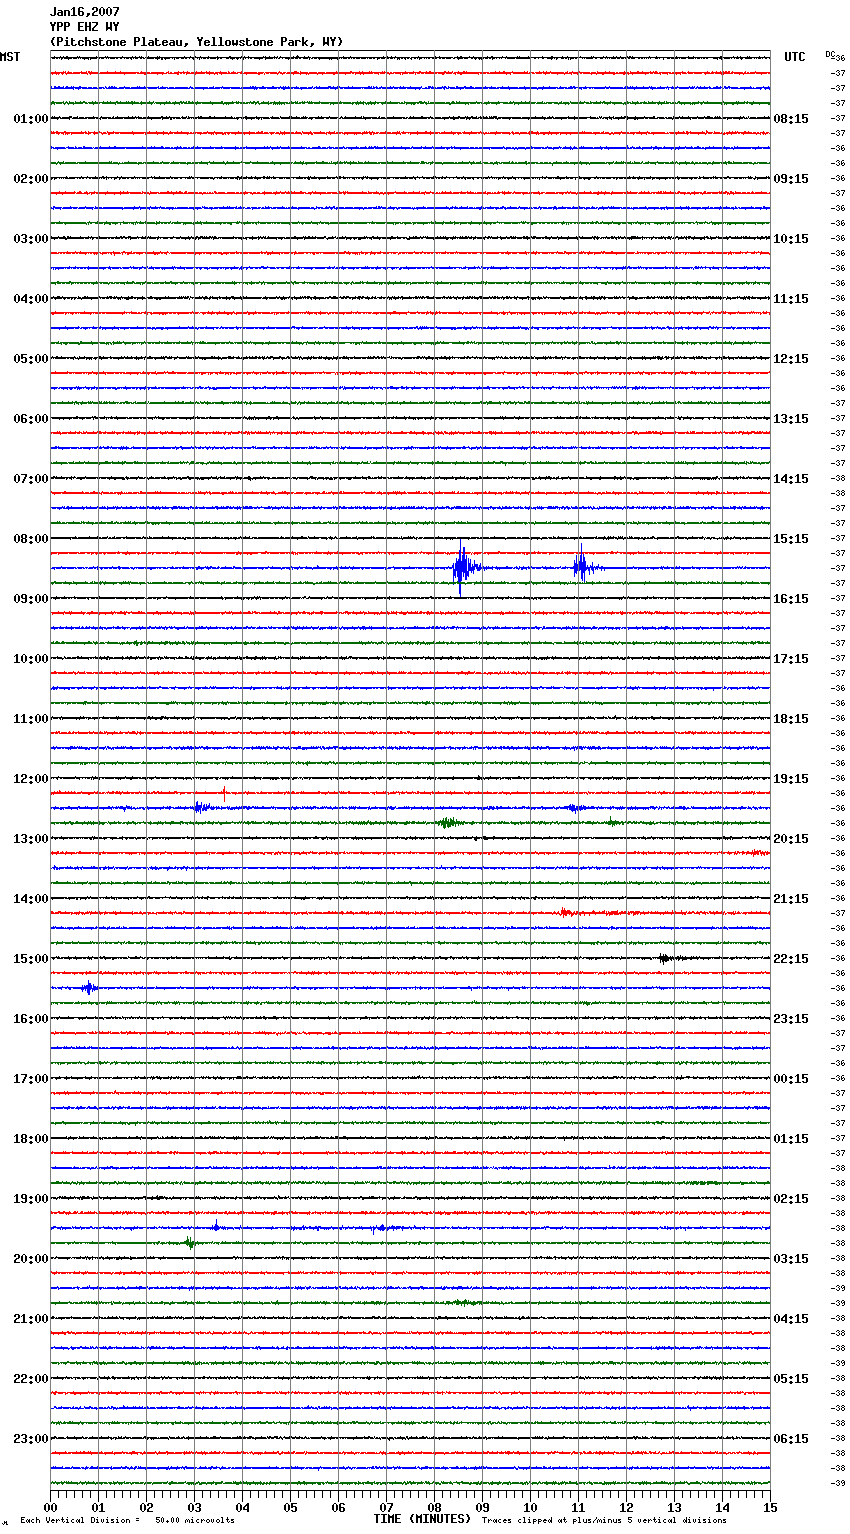The height and width of the screenshot is (1534, 850).
Task: Click the 22:15 UTC time label
Action: pyautogui.click(x=791, y=959)
